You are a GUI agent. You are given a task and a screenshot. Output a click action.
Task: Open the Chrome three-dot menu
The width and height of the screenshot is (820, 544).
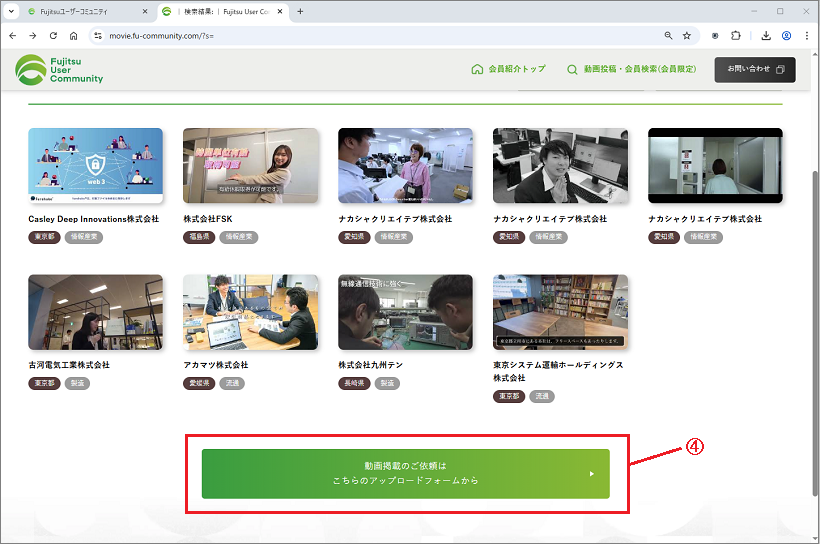click(x=806, y=36)
